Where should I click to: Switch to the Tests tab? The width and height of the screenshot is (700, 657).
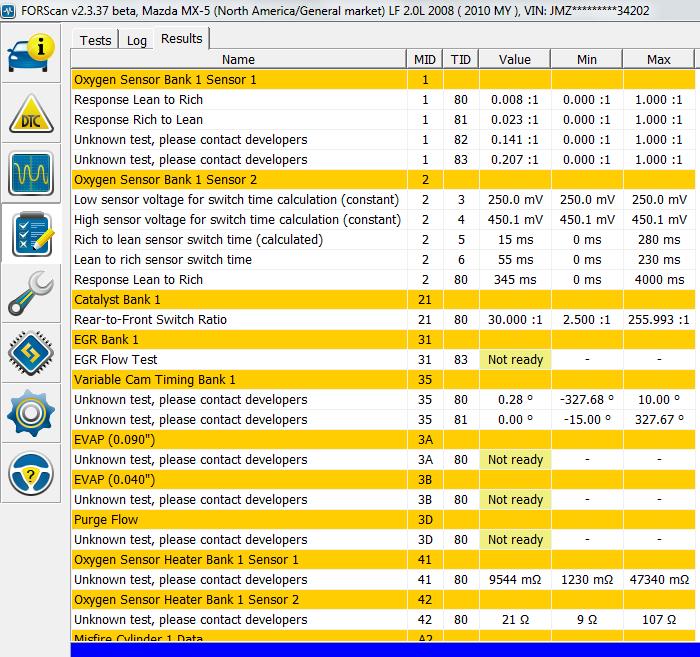[x=95, y=40]
